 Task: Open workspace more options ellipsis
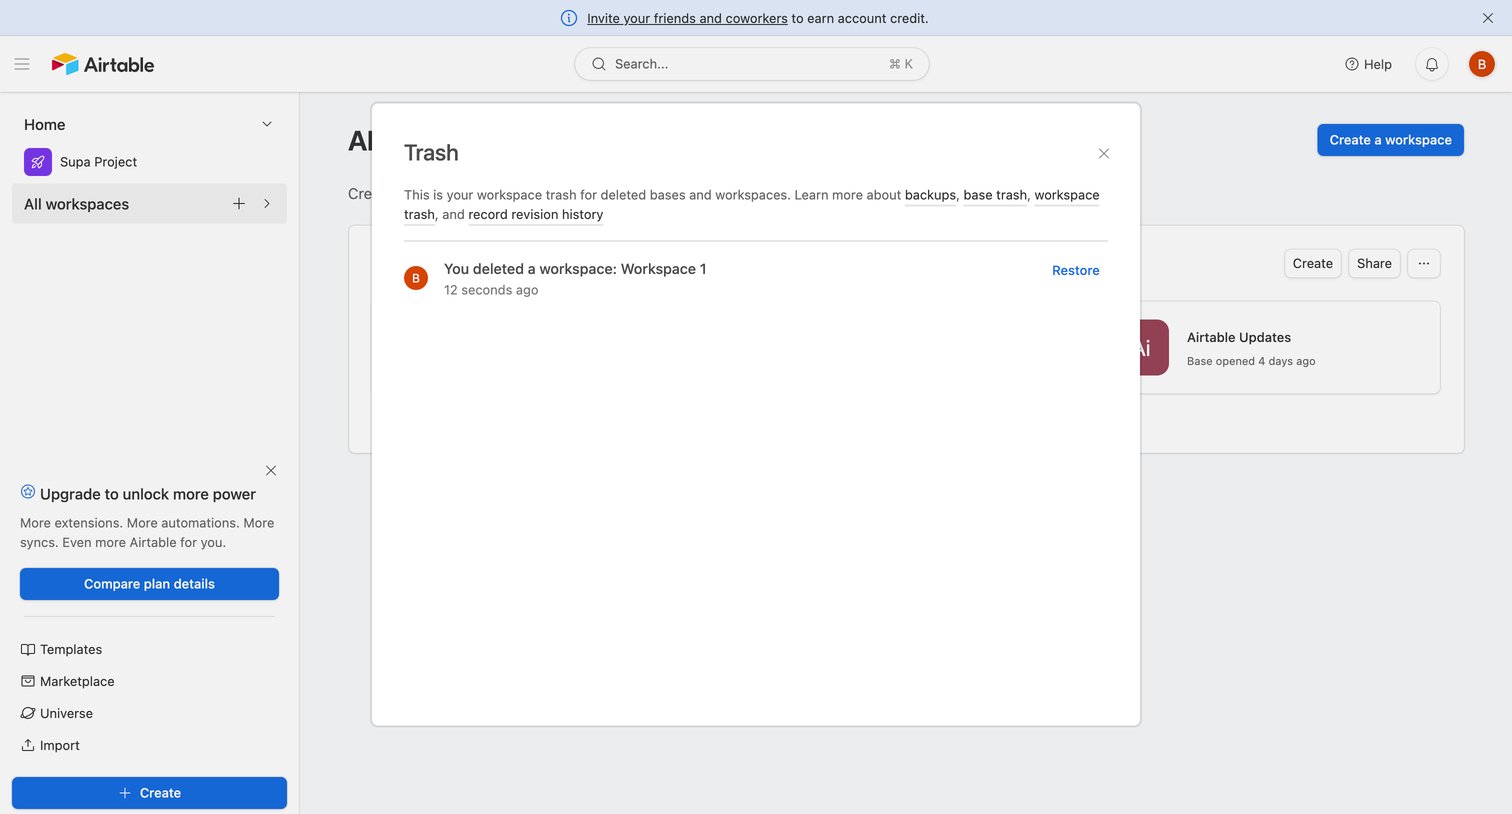[x=1424, y=264]
